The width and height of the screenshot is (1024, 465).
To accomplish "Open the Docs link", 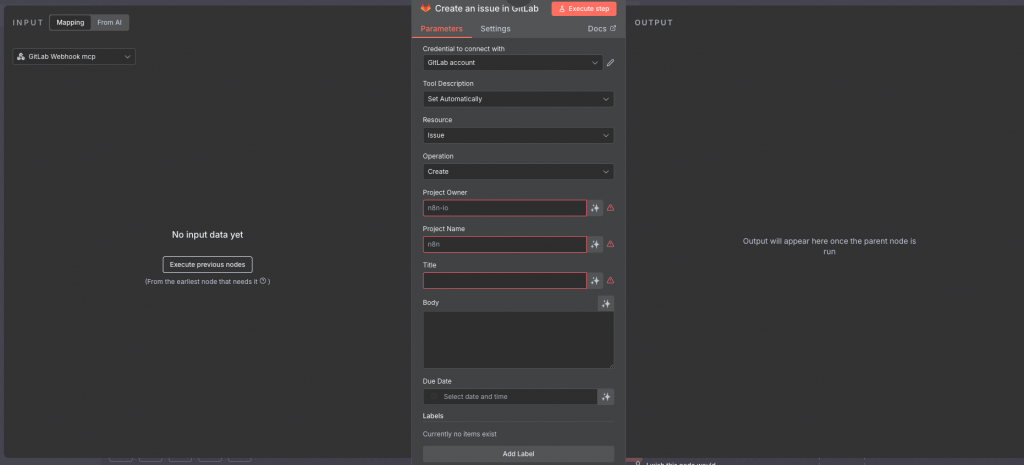I will 601,29.
